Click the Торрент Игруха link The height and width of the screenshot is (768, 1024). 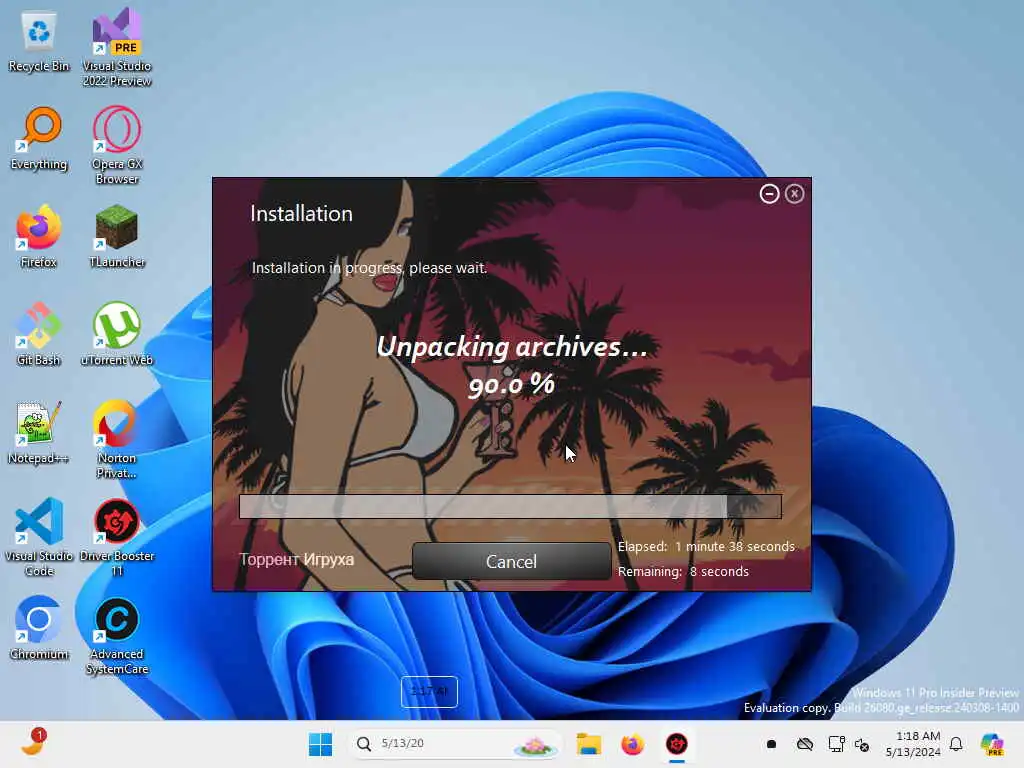(296, 560)
